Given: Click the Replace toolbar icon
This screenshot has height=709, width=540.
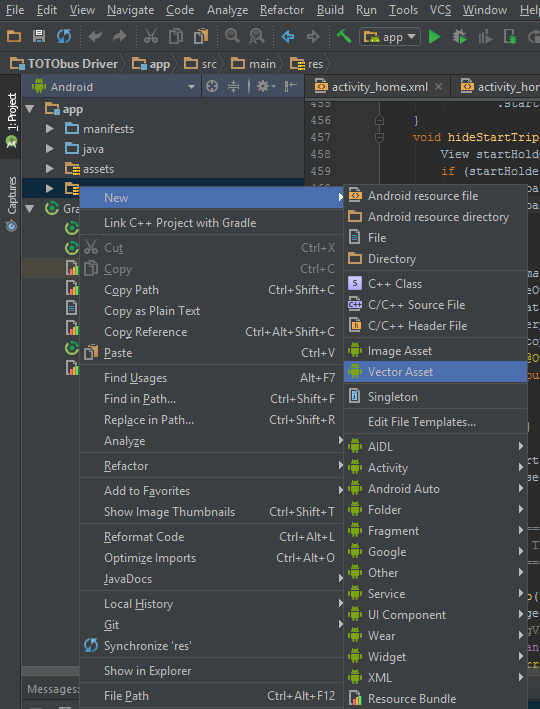Looking at the screenshot, I should [257, 36].
